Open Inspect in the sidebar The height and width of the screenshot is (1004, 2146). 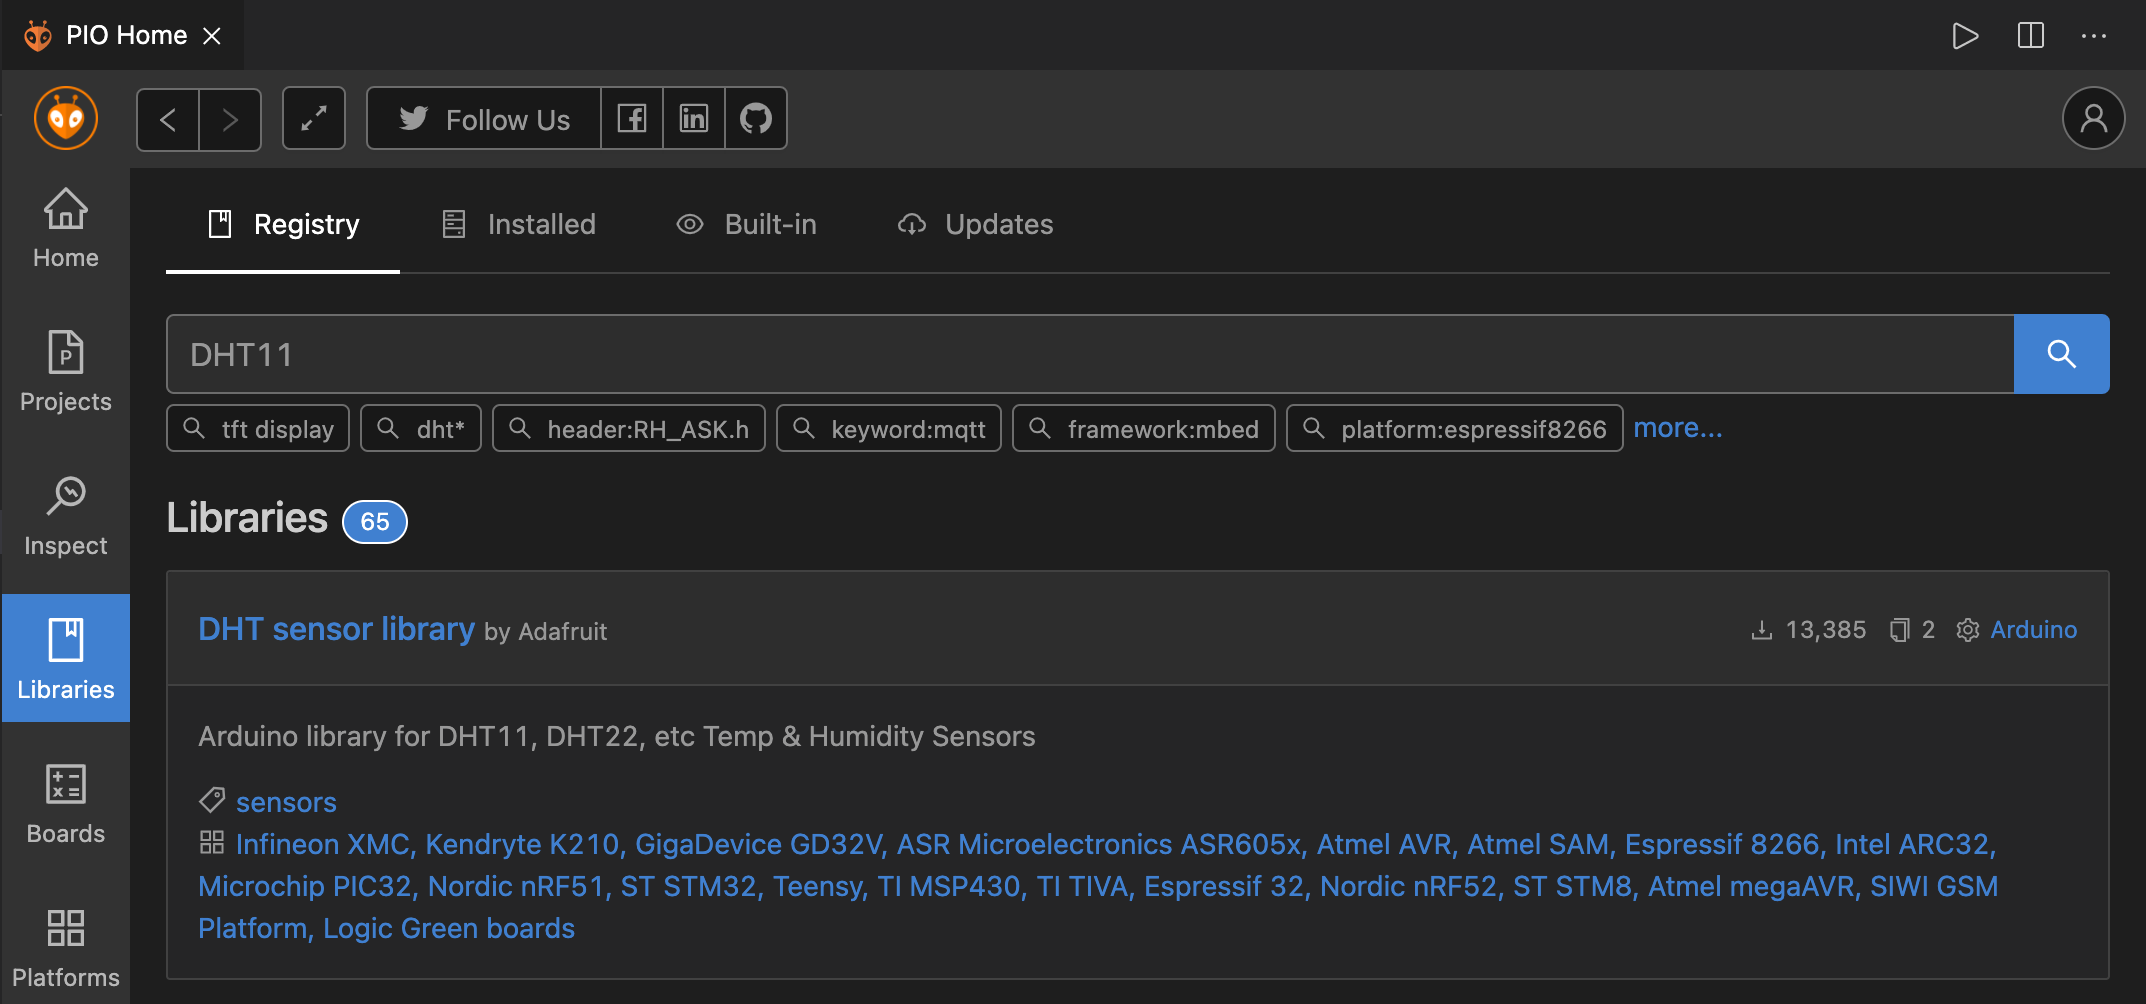click(66, 516)
